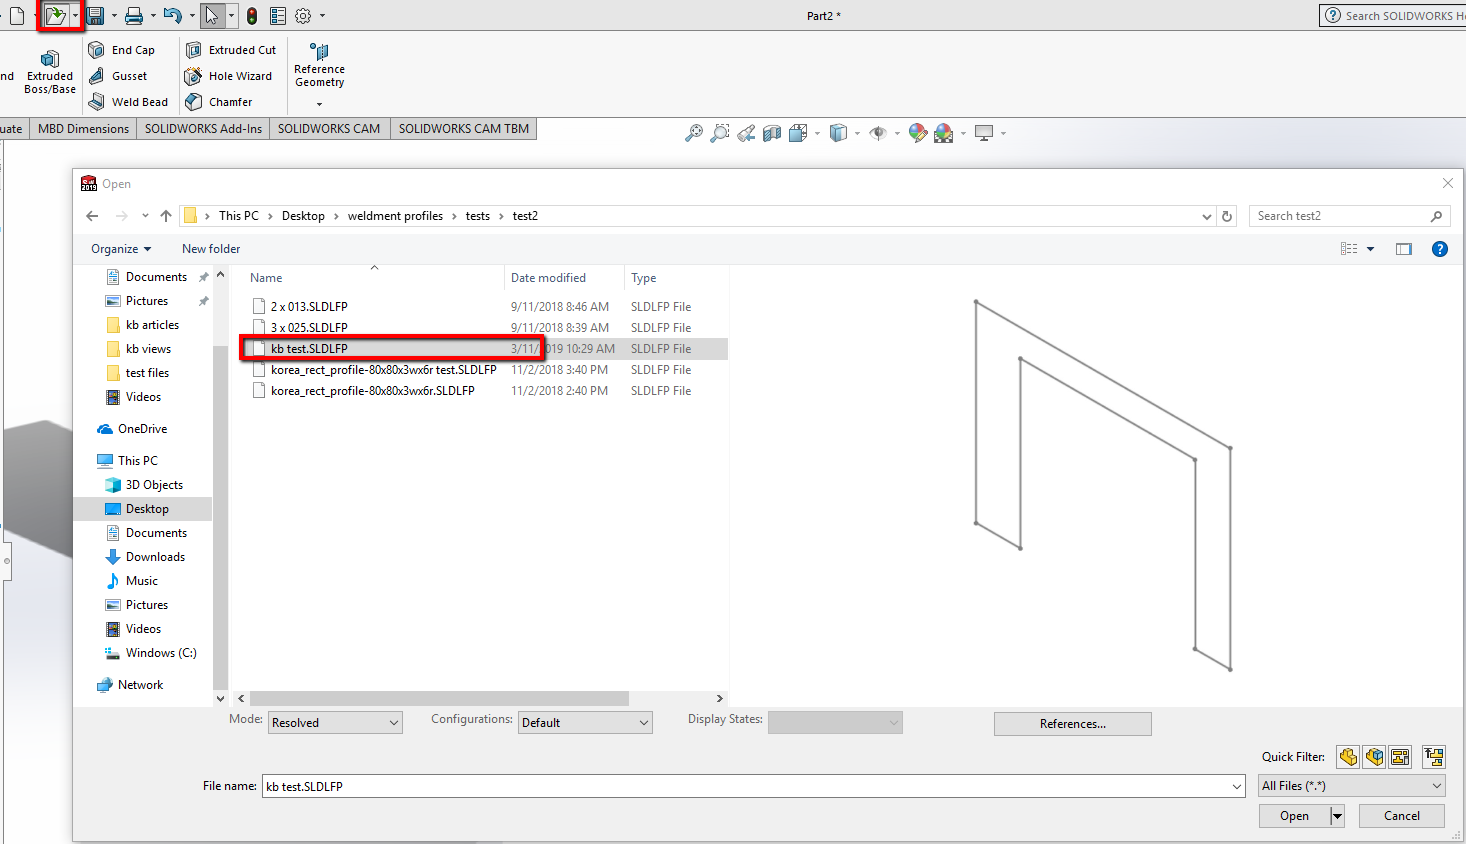
Task: Select the Extruded Boss/Base tool
Action: [50, 73]
